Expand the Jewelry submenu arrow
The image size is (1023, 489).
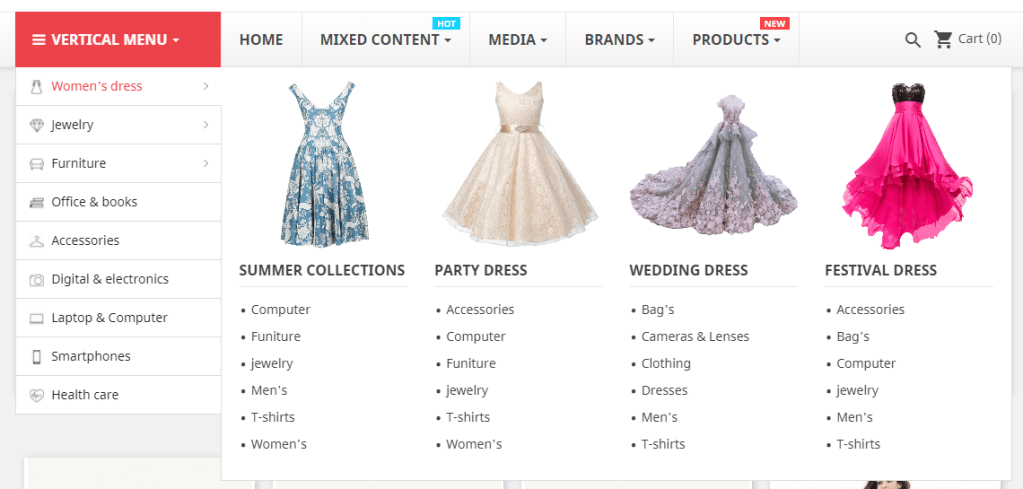206,125
